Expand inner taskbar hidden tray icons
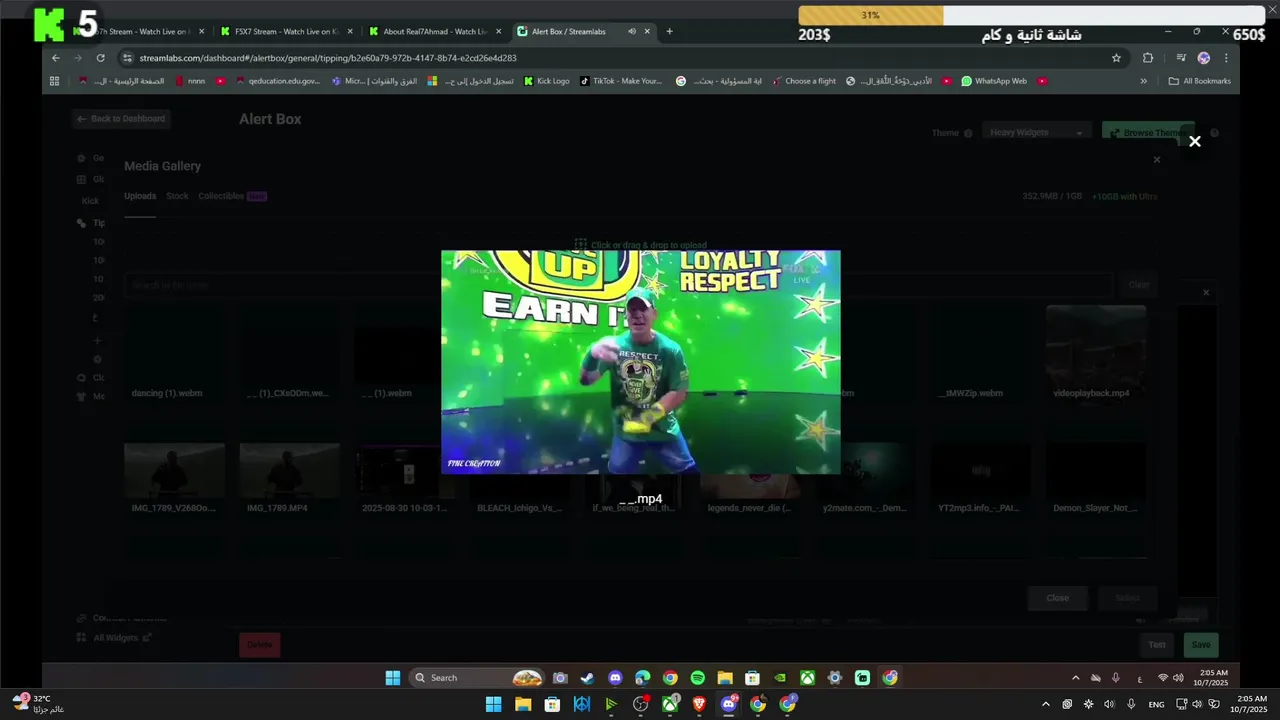Screen dimensions: 1280x720 1075,678
